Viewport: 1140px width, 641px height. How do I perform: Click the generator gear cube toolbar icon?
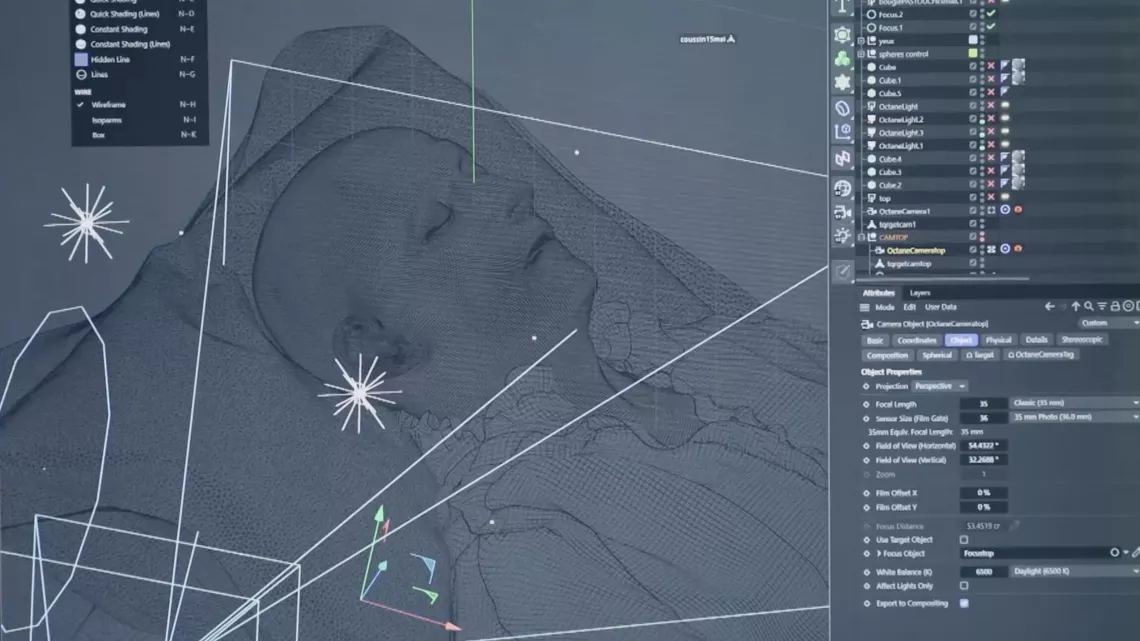842,34
